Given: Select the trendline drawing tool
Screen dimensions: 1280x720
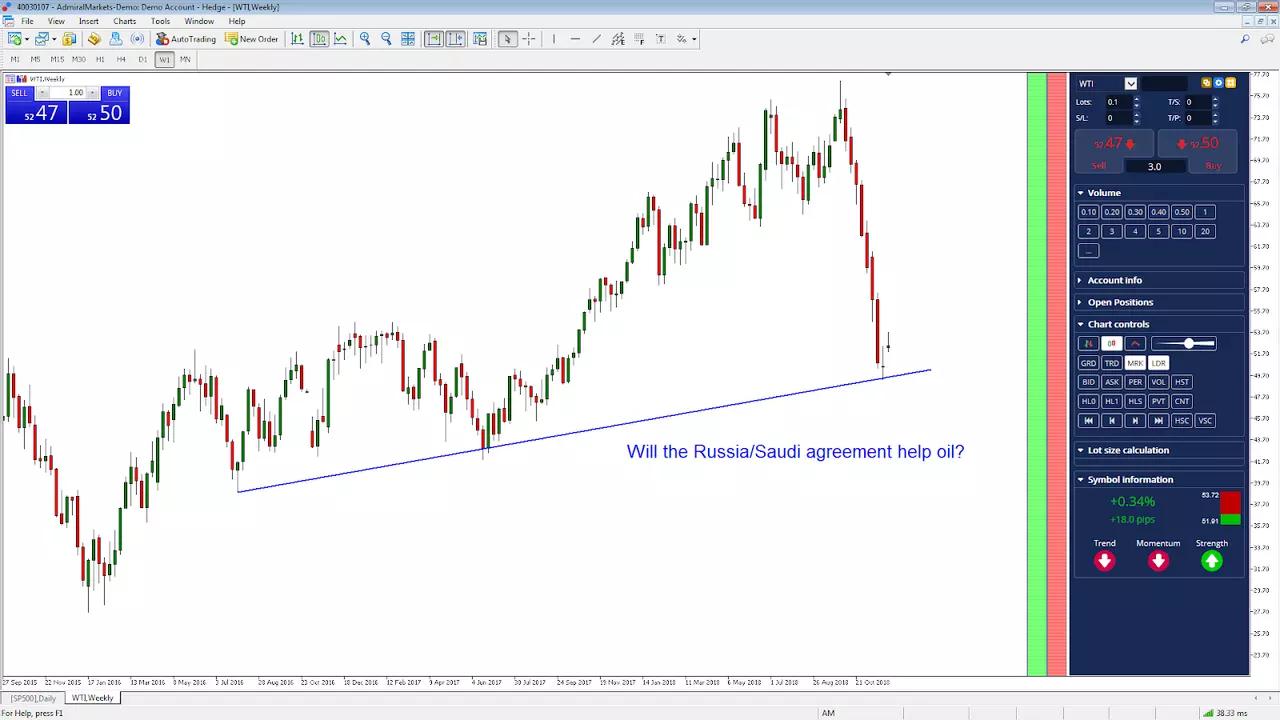Looking at the screenshot, I should coord(597,39).
